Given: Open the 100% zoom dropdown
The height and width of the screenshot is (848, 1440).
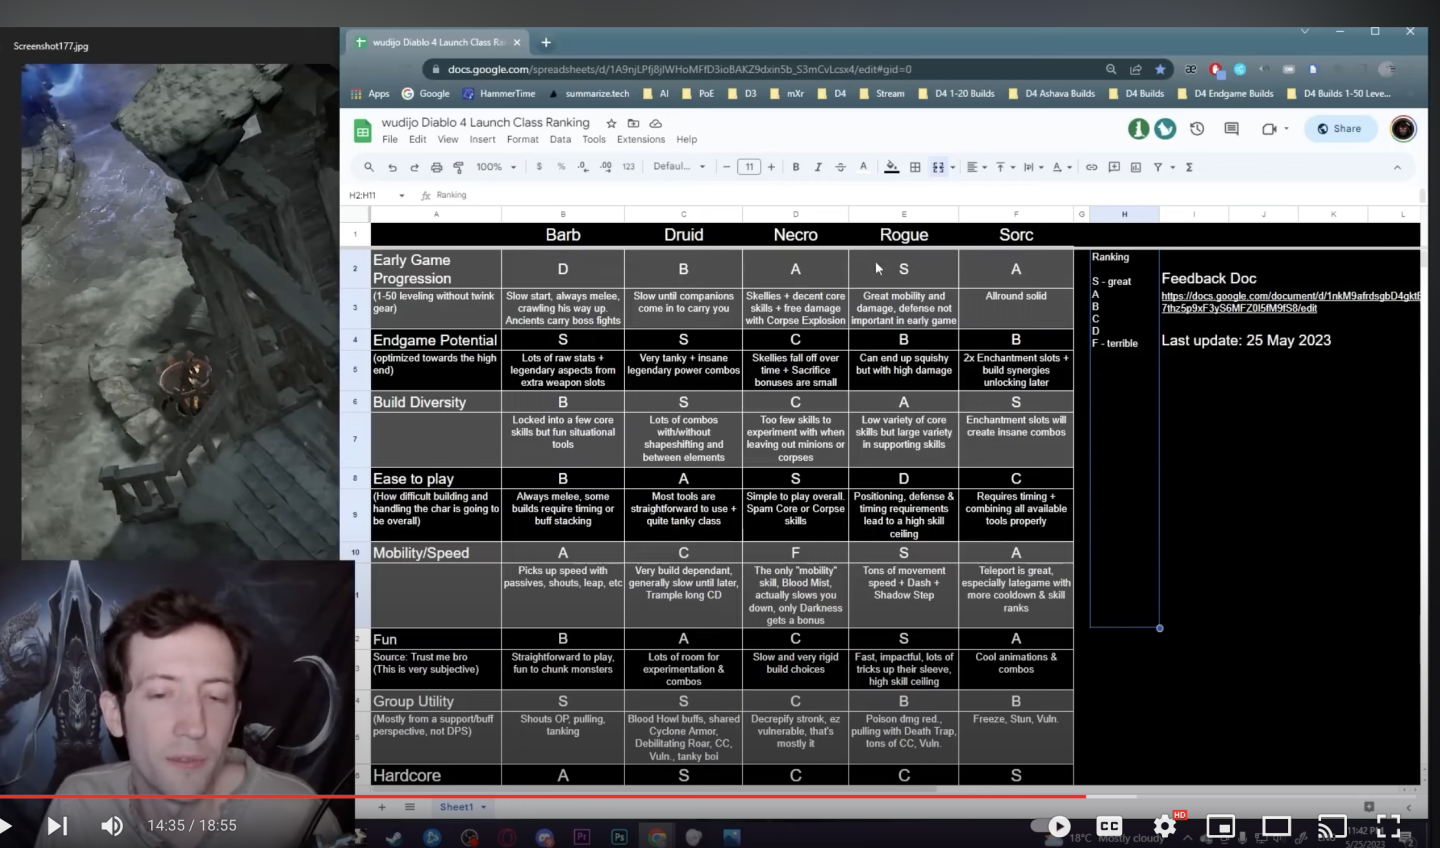Looking at the screenshot, I should click(496, 167).
